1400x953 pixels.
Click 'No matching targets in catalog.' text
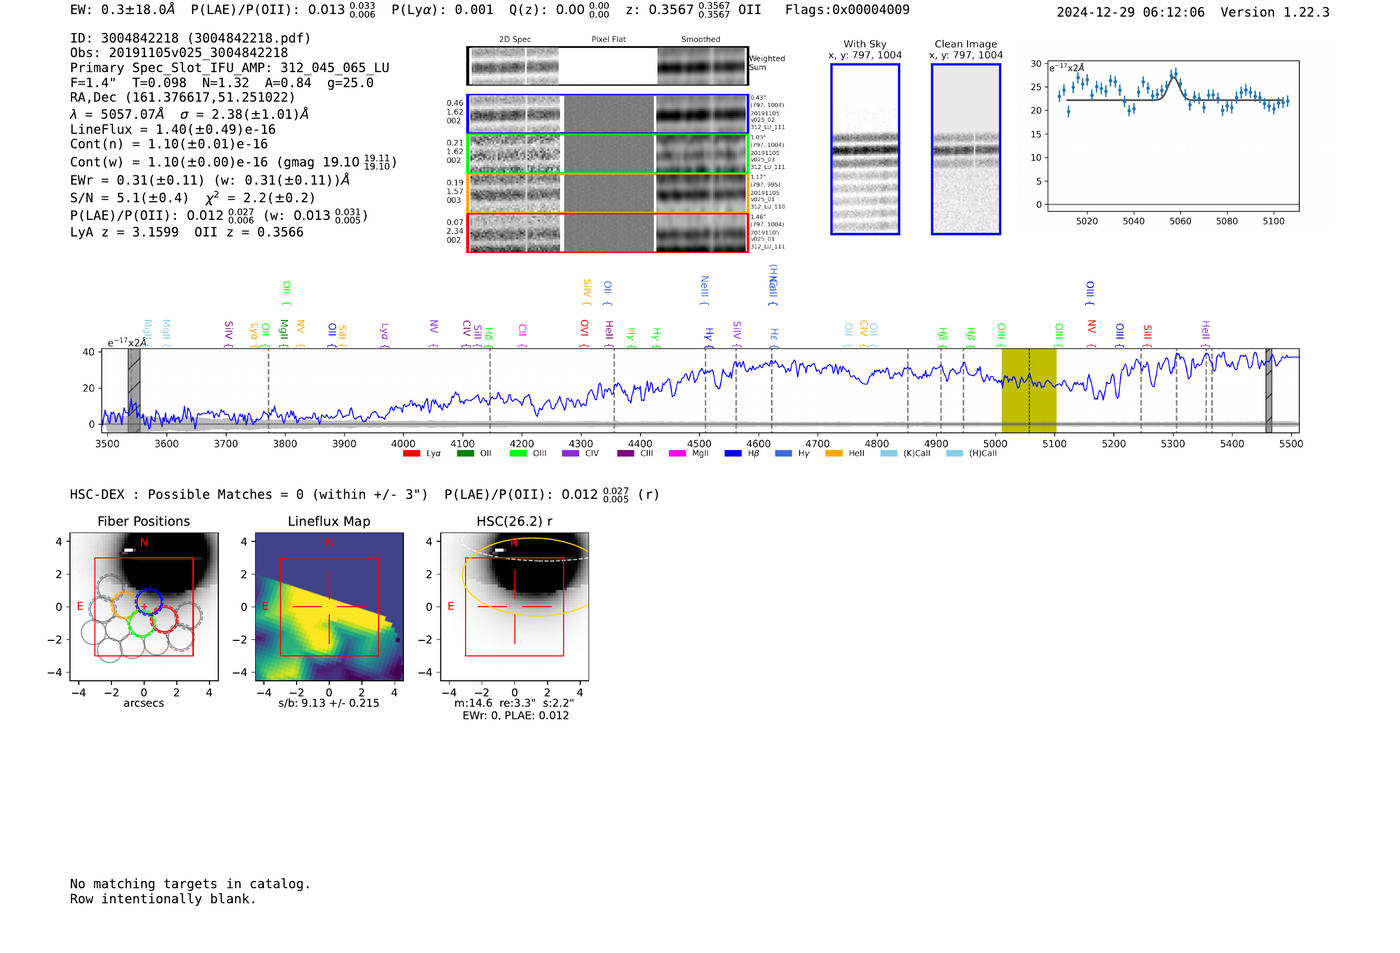click(x=190, y=884)
